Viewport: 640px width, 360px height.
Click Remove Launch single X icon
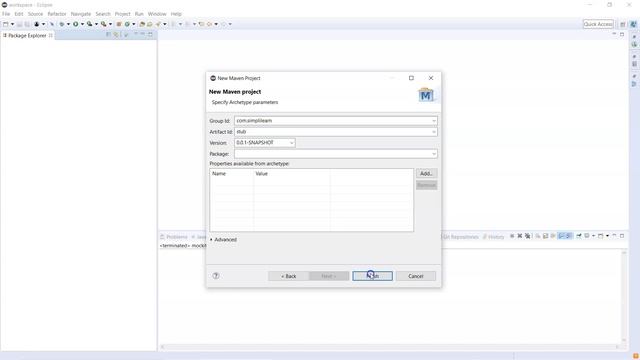520,236
